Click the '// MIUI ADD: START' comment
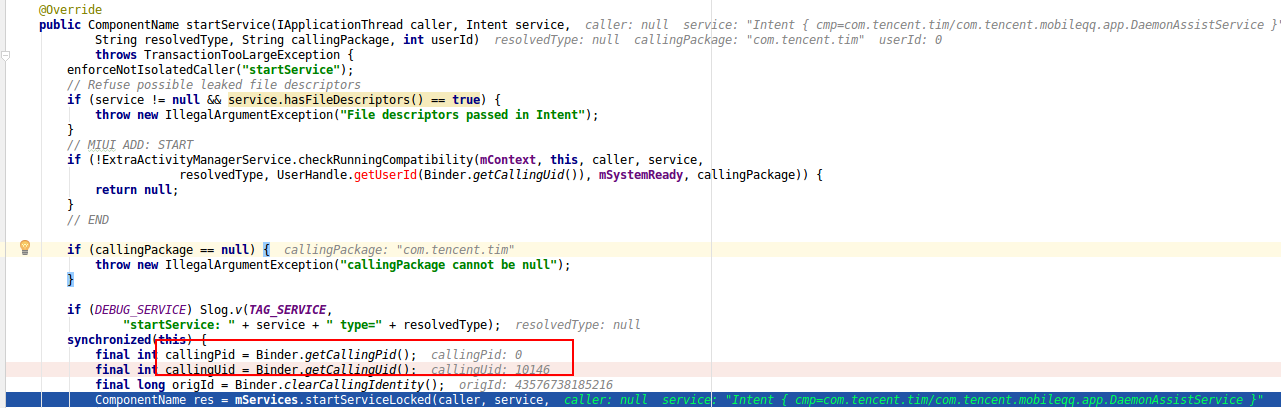This screenshot has width=1281, height=408. pos(130,145)
